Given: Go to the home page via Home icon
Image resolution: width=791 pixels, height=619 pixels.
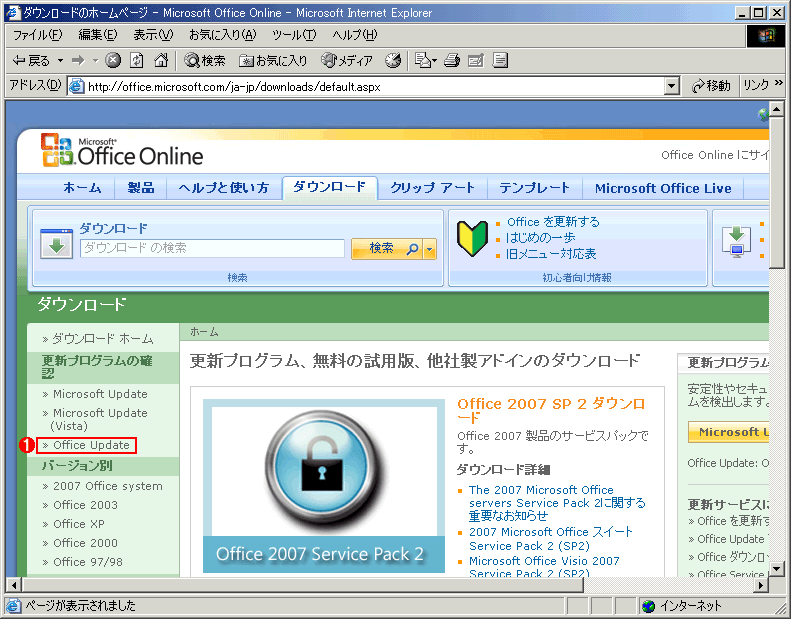Looking at the screenshot, I should pos(161,61).
